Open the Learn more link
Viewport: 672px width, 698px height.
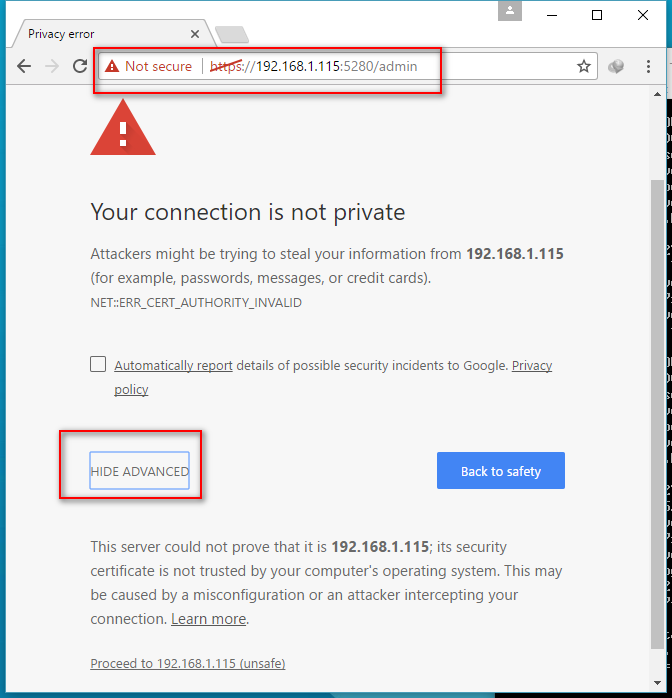click(208, 619)
